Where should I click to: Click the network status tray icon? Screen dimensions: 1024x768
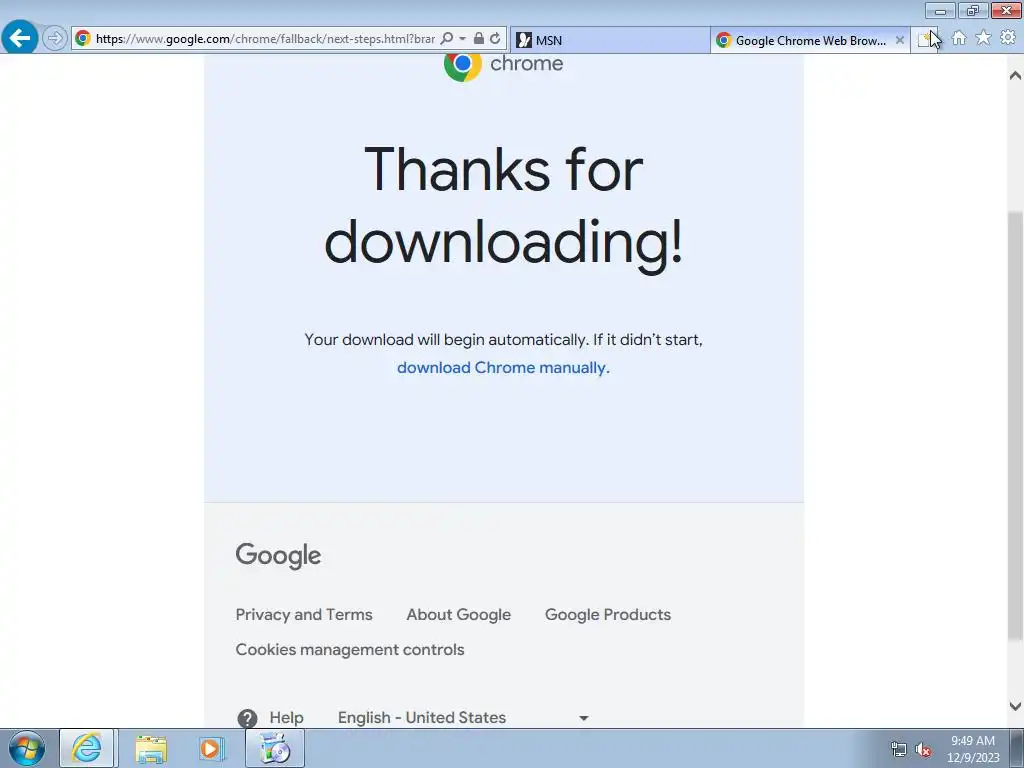899,750
